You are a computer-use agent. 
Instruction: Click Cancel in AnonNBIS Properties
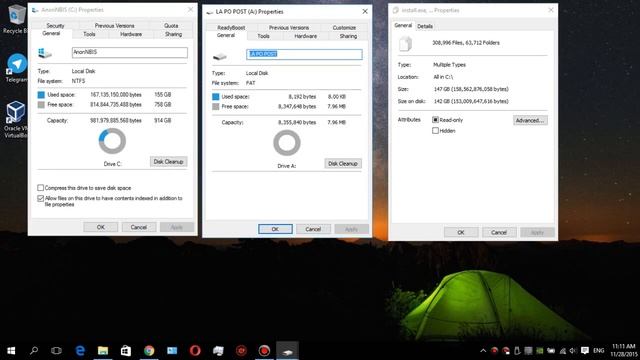(x=138, y=227)
